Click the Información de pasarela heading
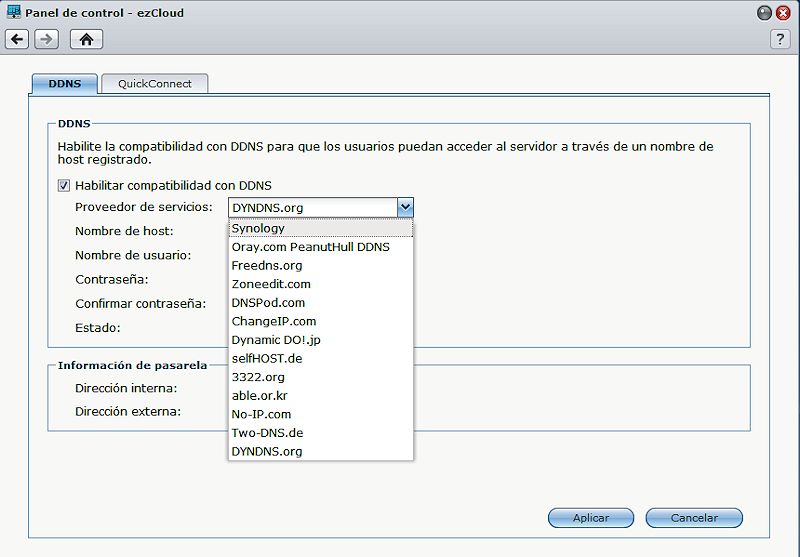The image size is (800, 557). click(x=133, y=365)
